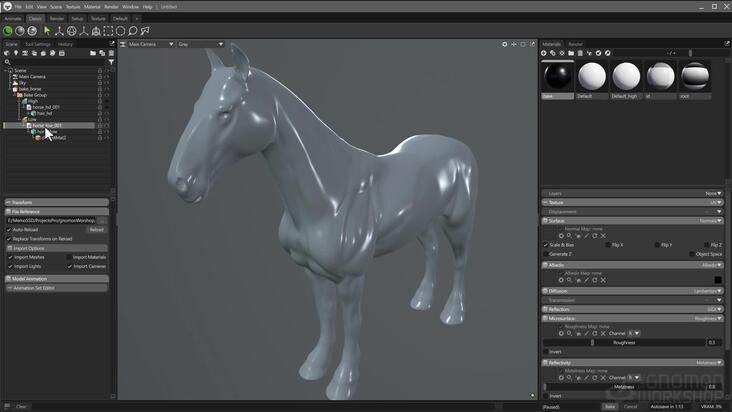Clear the Metalness Map with X icon
The image size is (732, 412).
tap(603, 377)
